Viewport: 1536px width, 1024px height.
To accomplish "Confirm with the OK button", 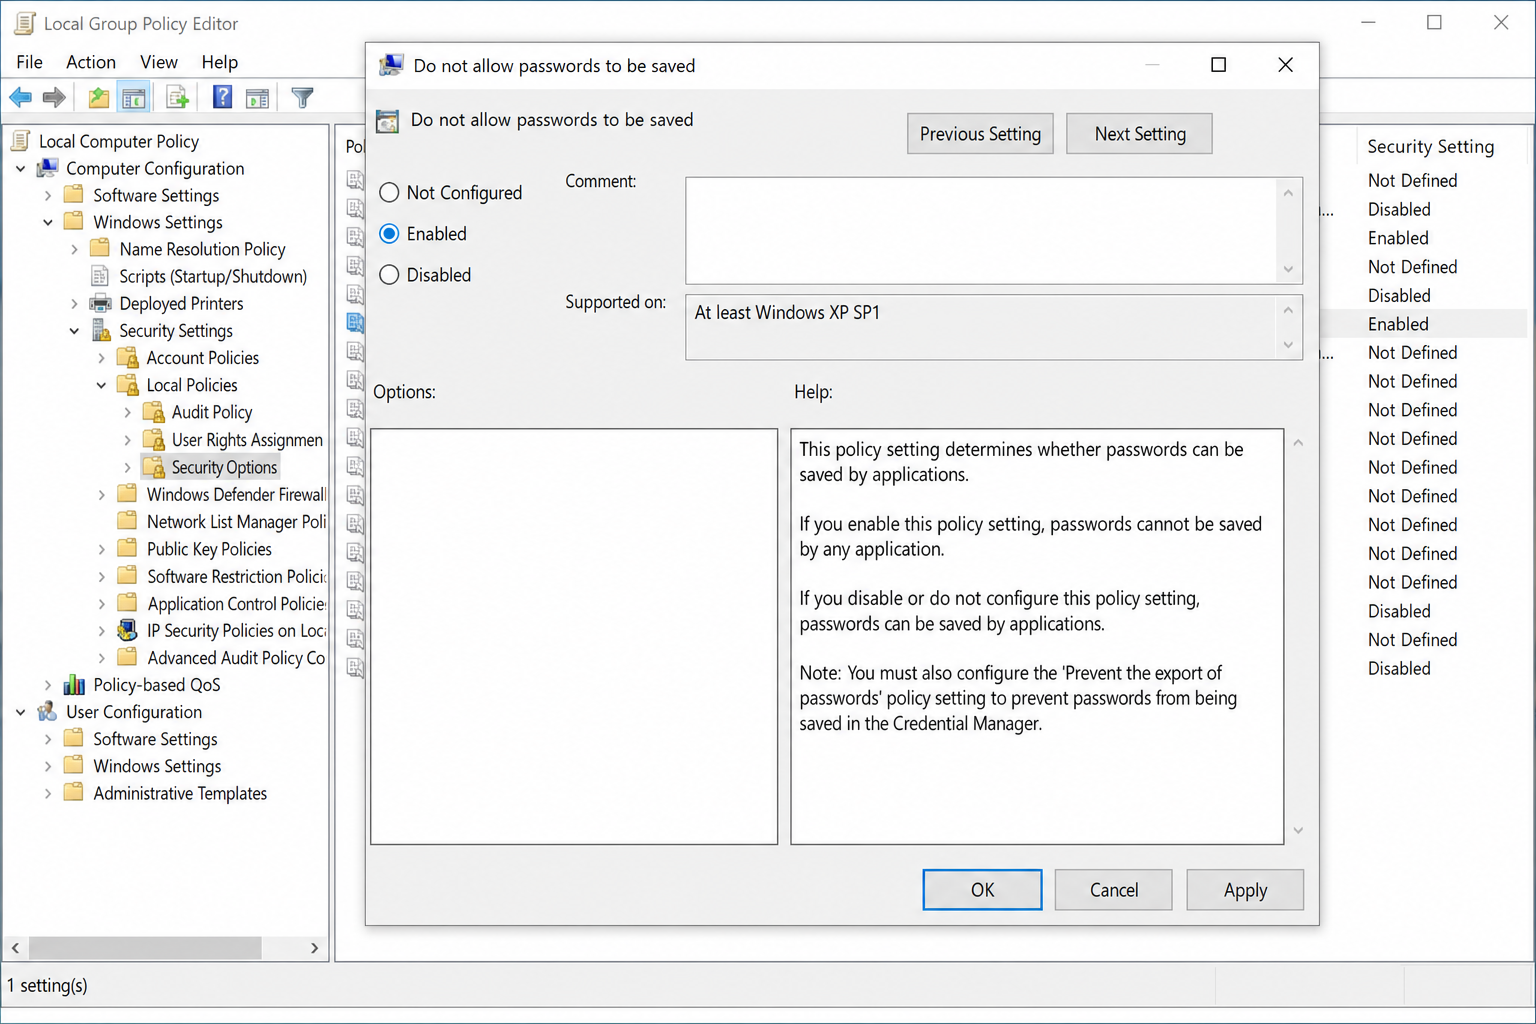I will pos(982,890).
